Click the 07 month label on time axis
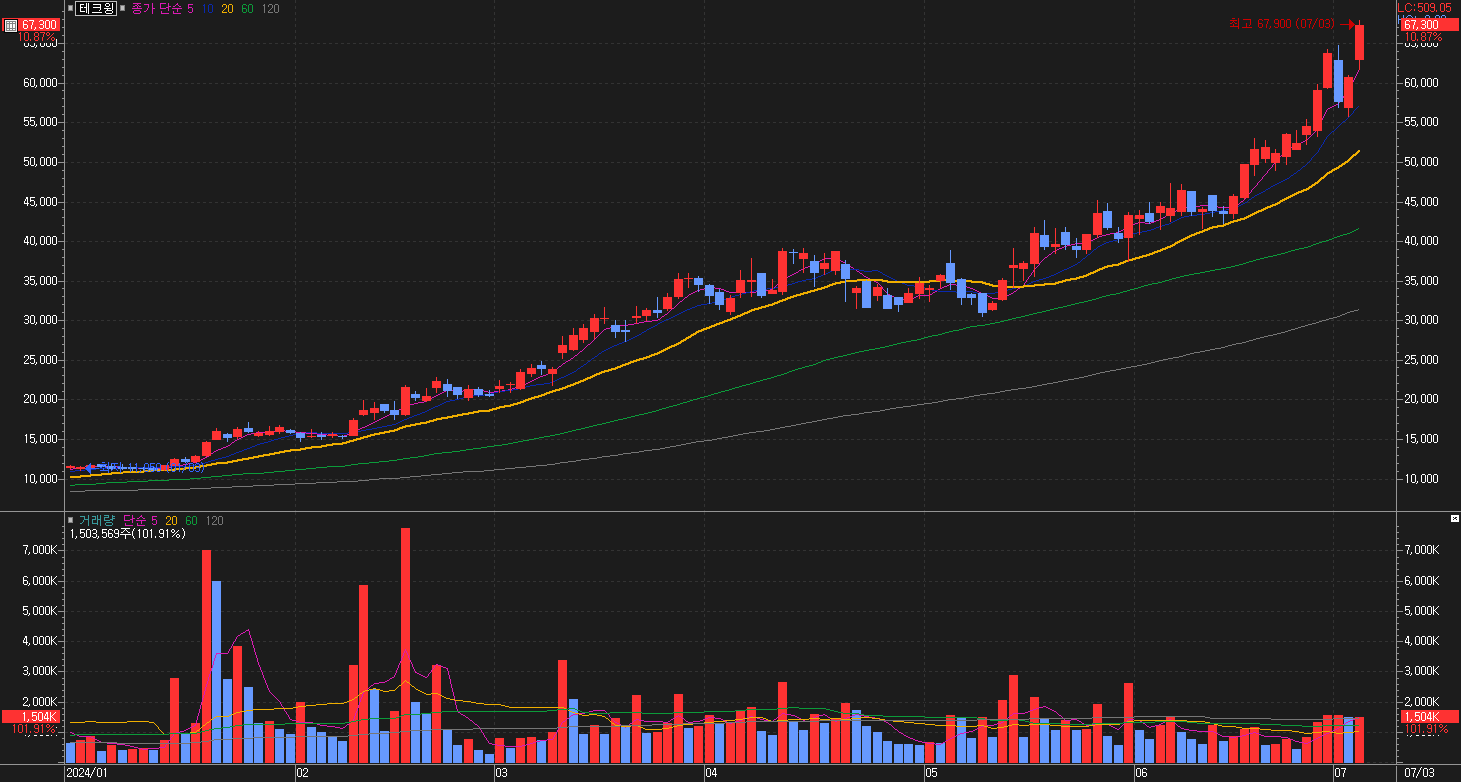Screen dimensions: 1461x782 point(1340,773)
